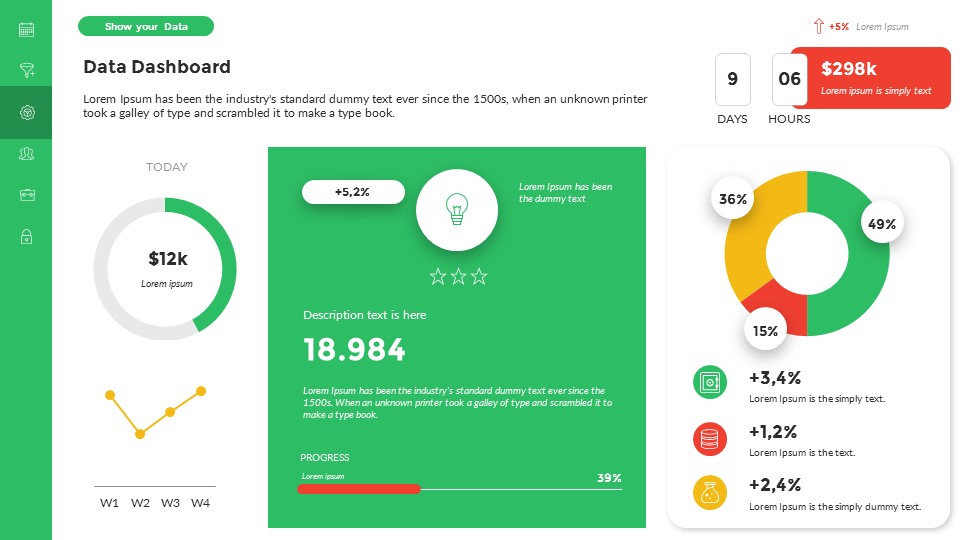Click the green safe icon
The height and width of the screenshot is (540, 960).
pos(709,382)
